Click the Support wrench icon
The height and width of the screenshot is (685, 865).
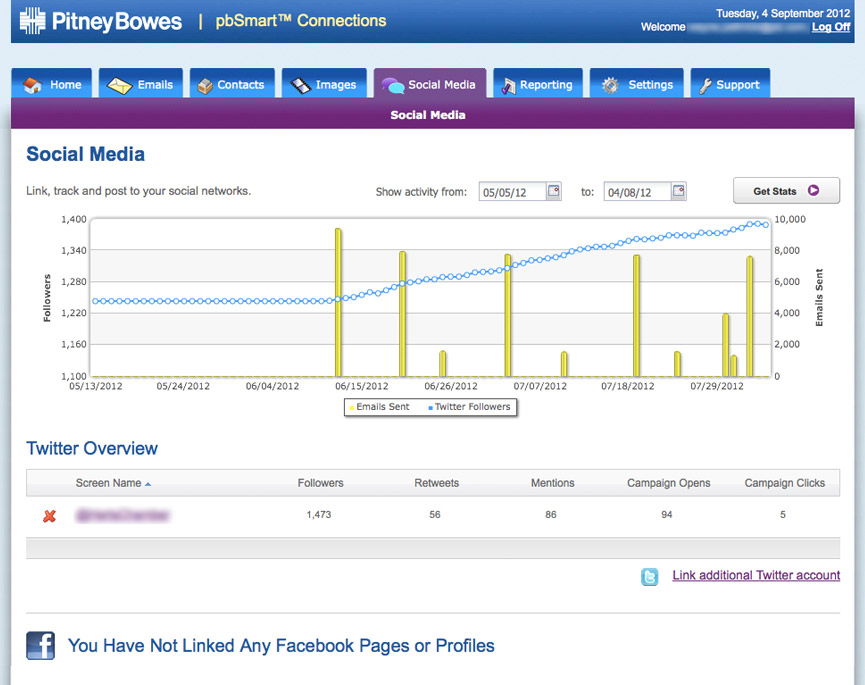coord(705,85)
